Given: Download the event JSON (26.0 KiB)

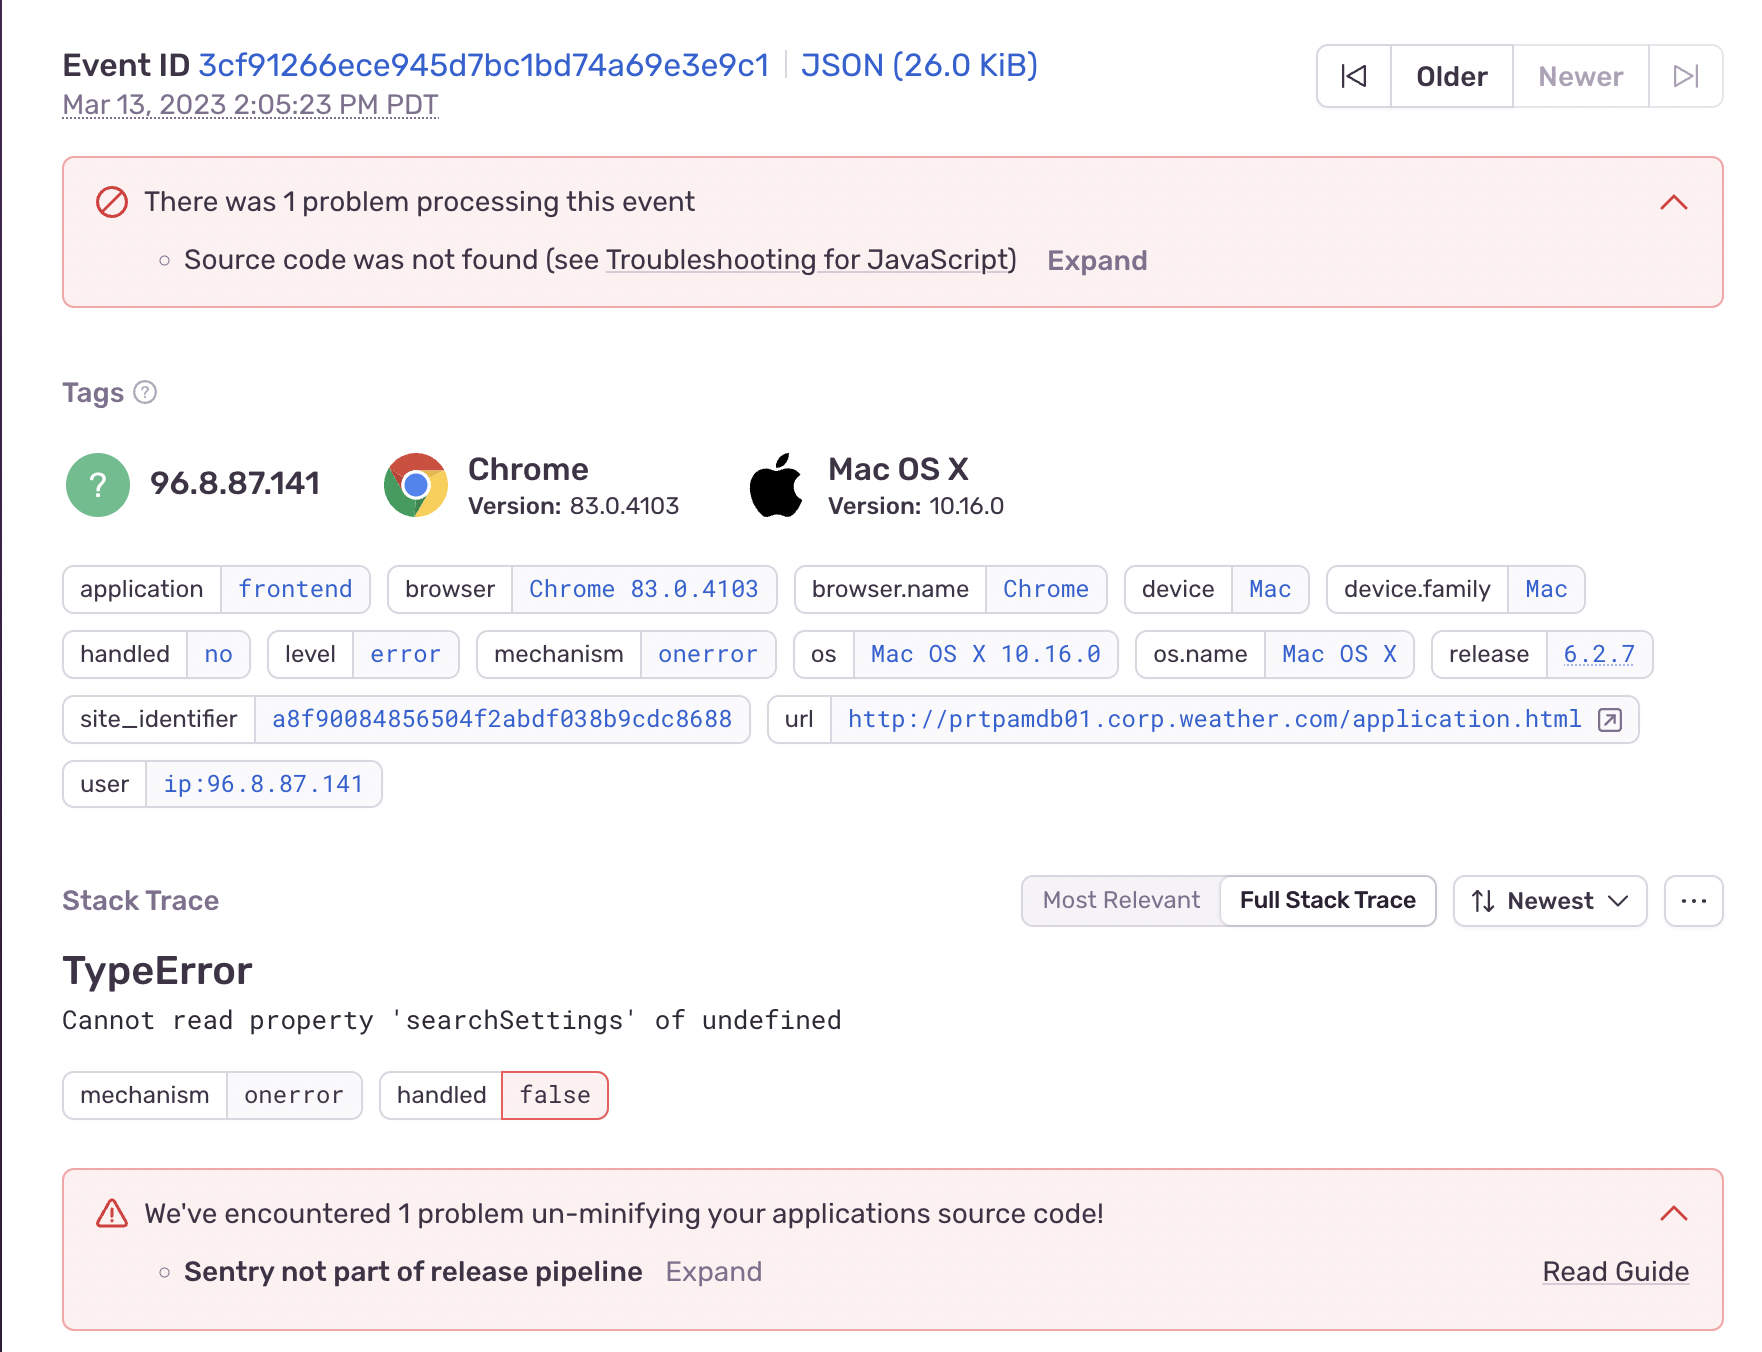Looking at the screenshot, I should pyautogui.click(x=919, y=65).
